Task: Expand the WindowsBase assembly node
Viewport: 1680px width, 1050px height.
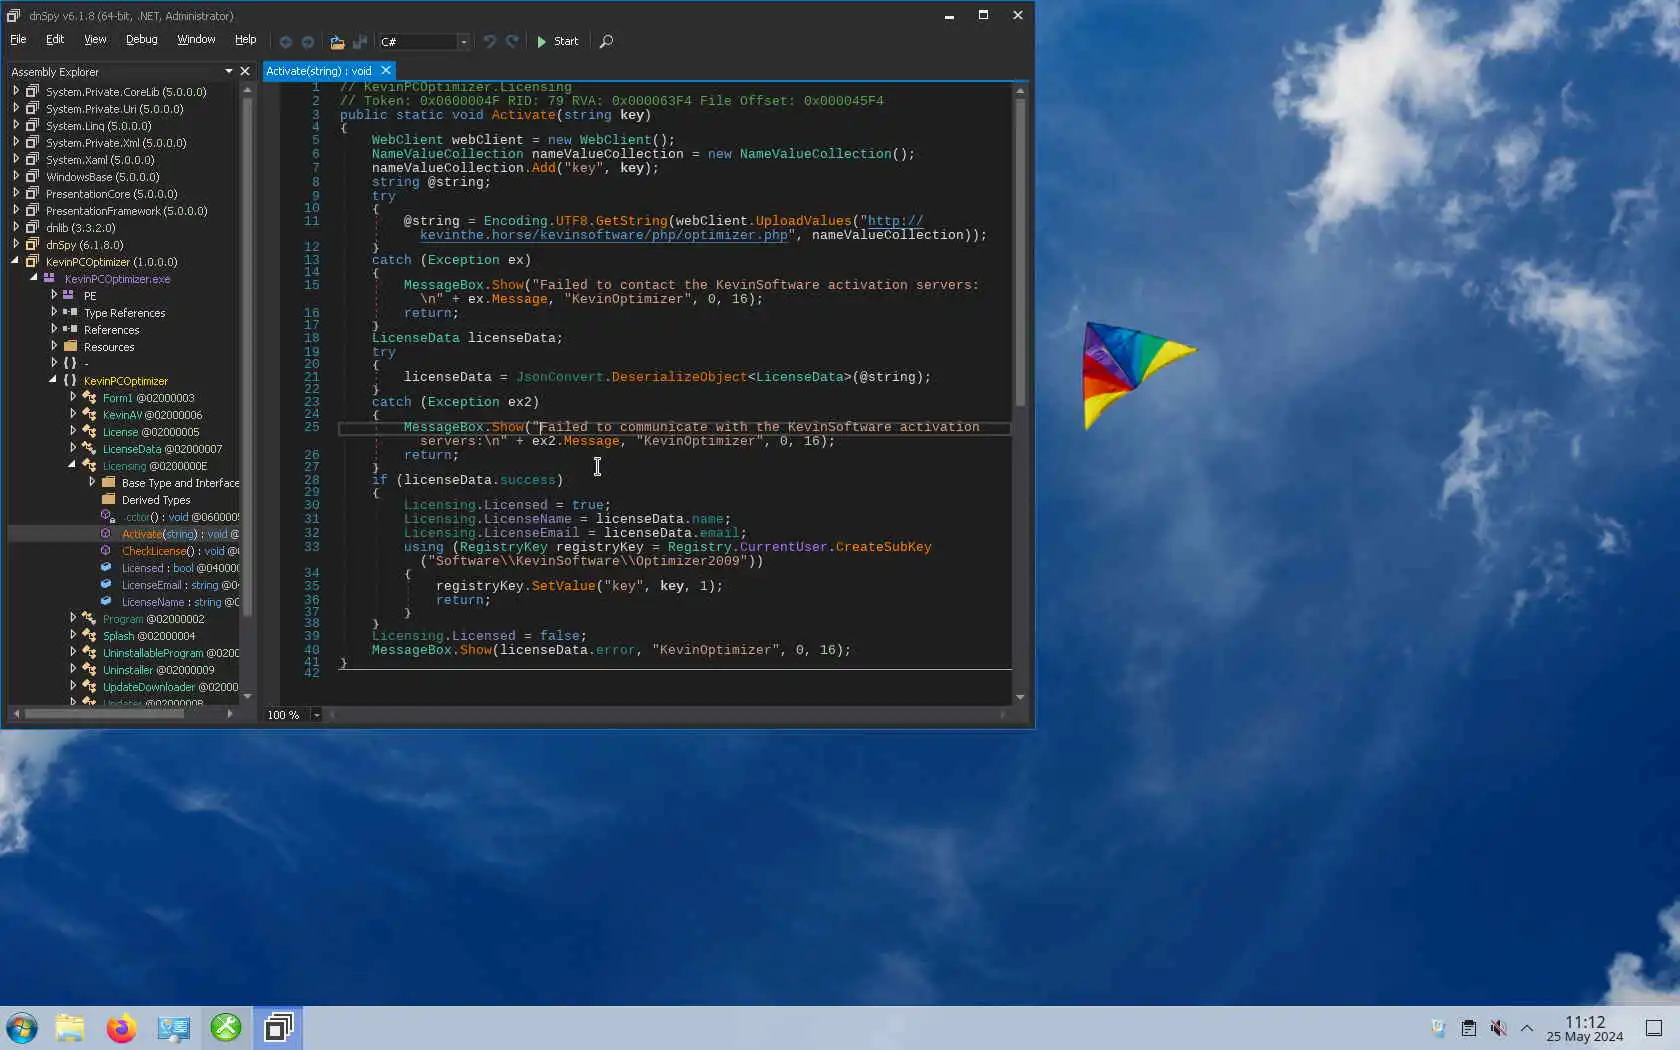Action: tap(15, 176)
